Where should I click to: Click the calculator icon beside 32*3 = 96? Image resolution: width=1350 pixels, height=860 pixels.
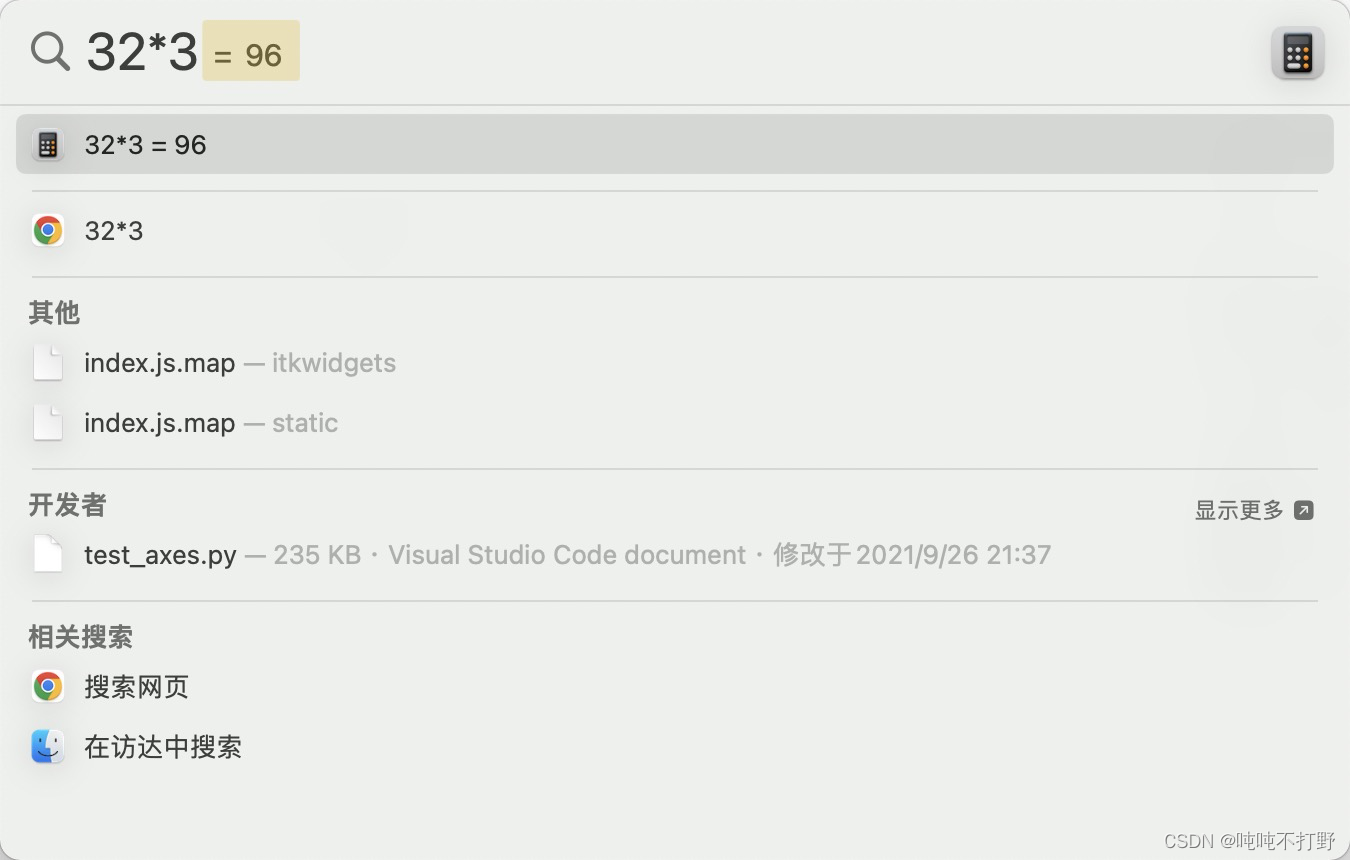point(48,145)
